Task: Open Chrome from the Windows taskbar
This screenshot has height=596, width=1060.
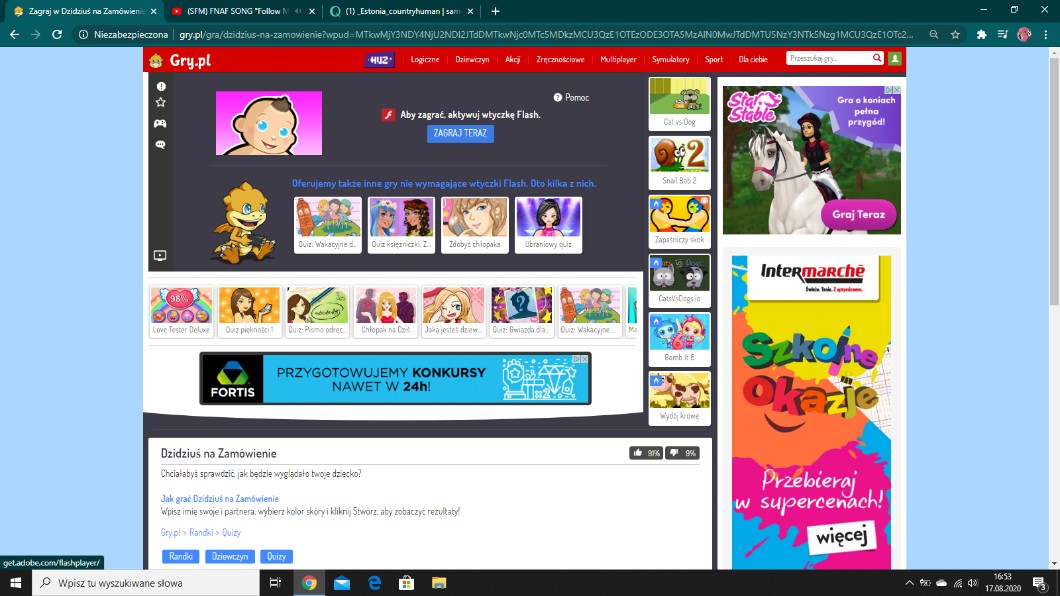Action: pos(309,583)
